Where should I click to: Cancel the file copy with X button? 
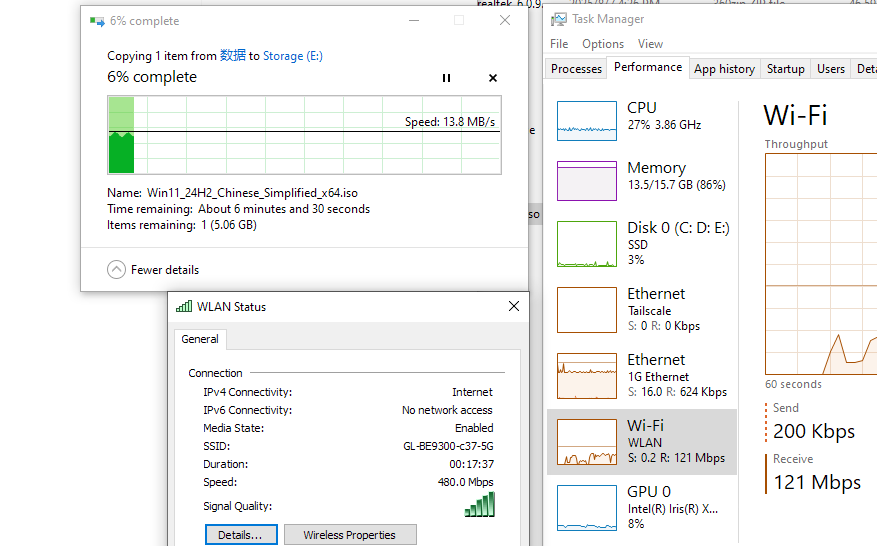493,78
